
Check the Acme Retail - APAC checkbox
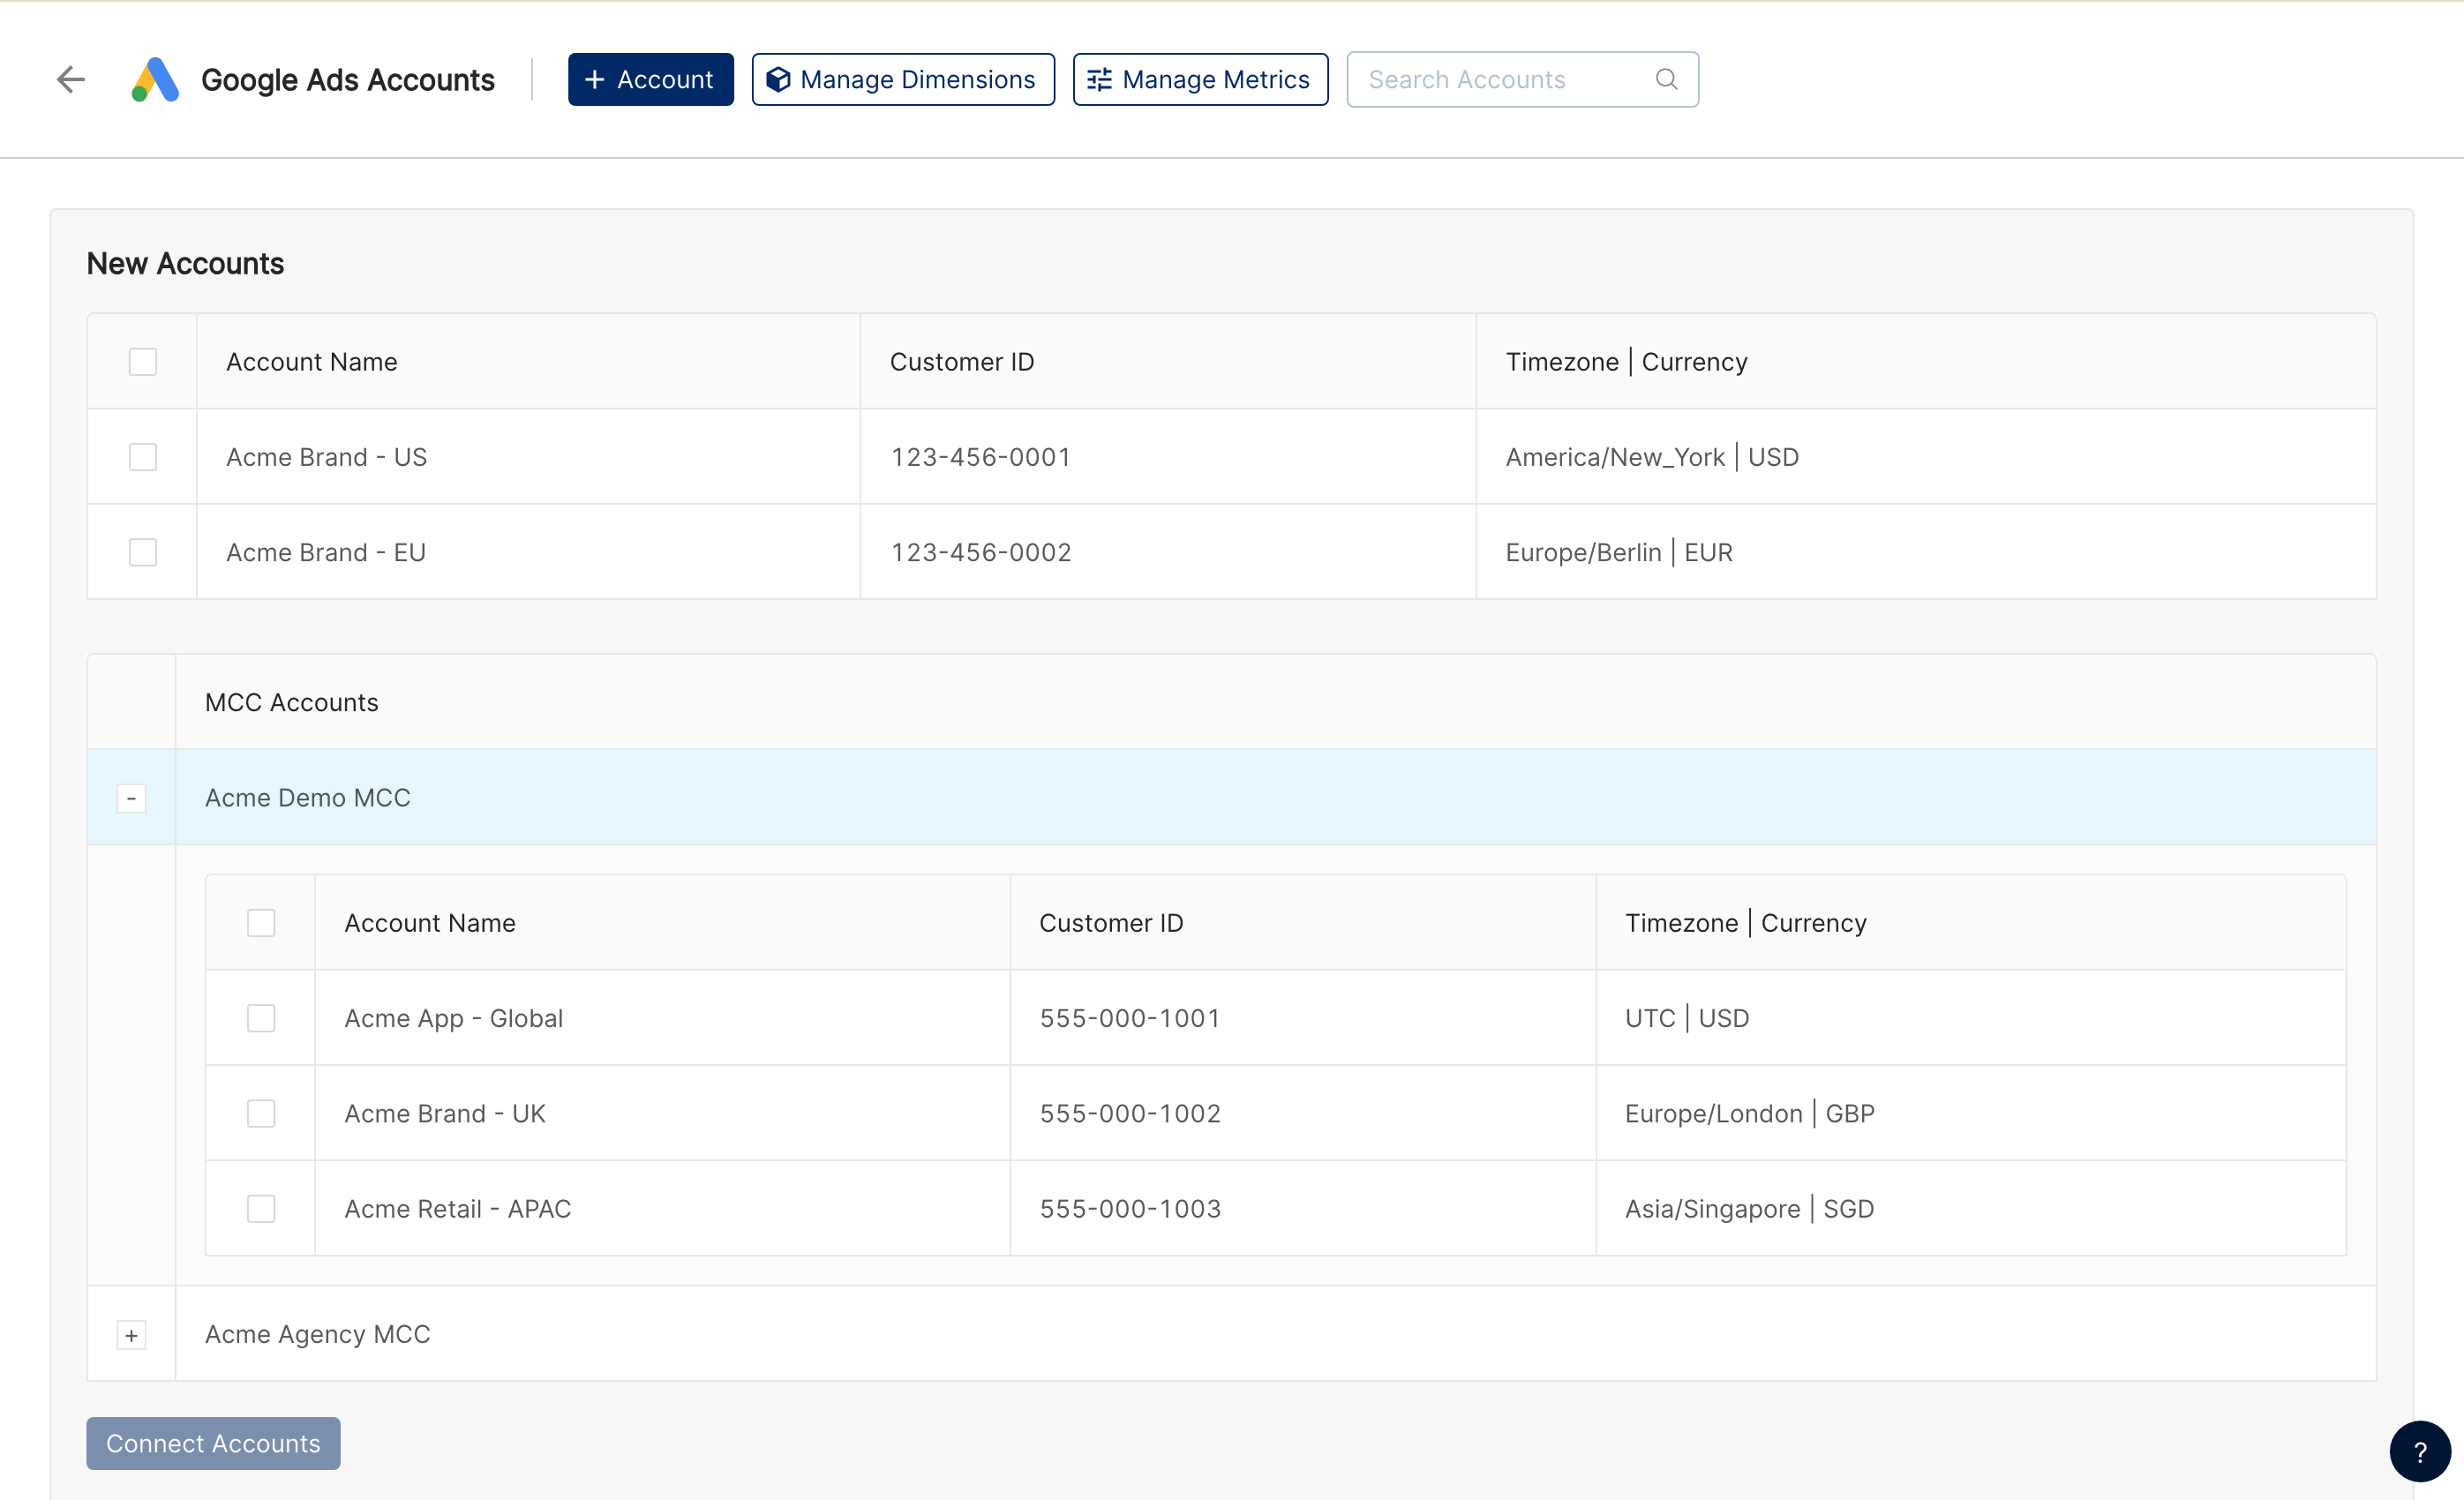pyautogui.click(x=261, y=1208)
